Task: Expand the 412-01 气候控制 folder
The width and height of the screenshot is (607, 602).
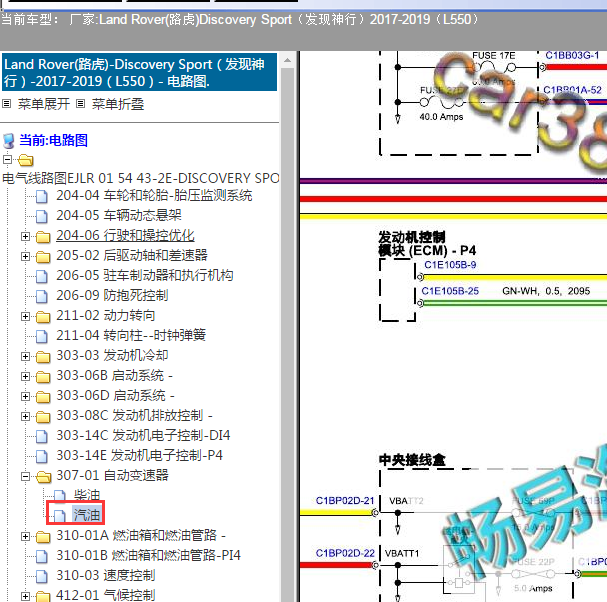Action: point(25,596)
